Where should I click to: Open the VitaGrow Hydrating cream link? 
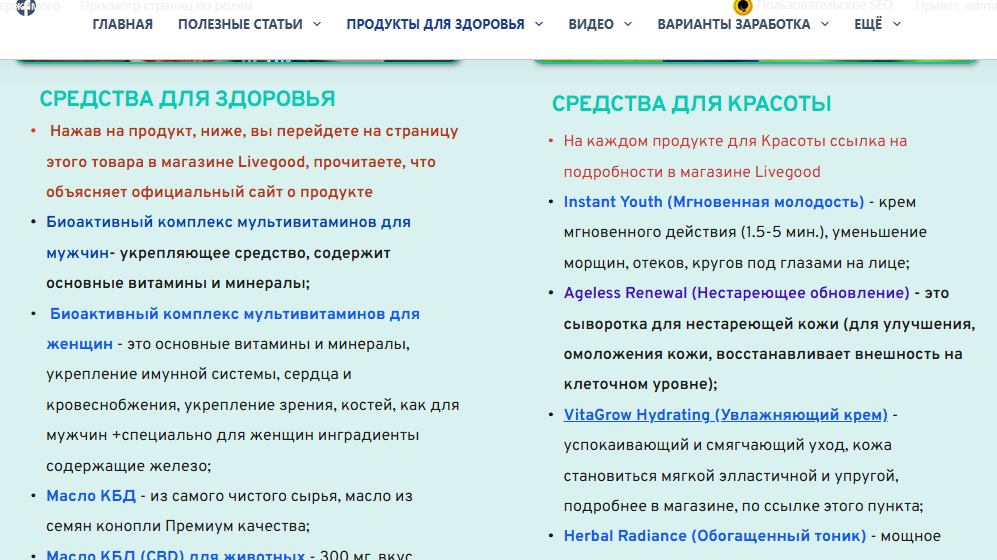click(x=725, y=415)
